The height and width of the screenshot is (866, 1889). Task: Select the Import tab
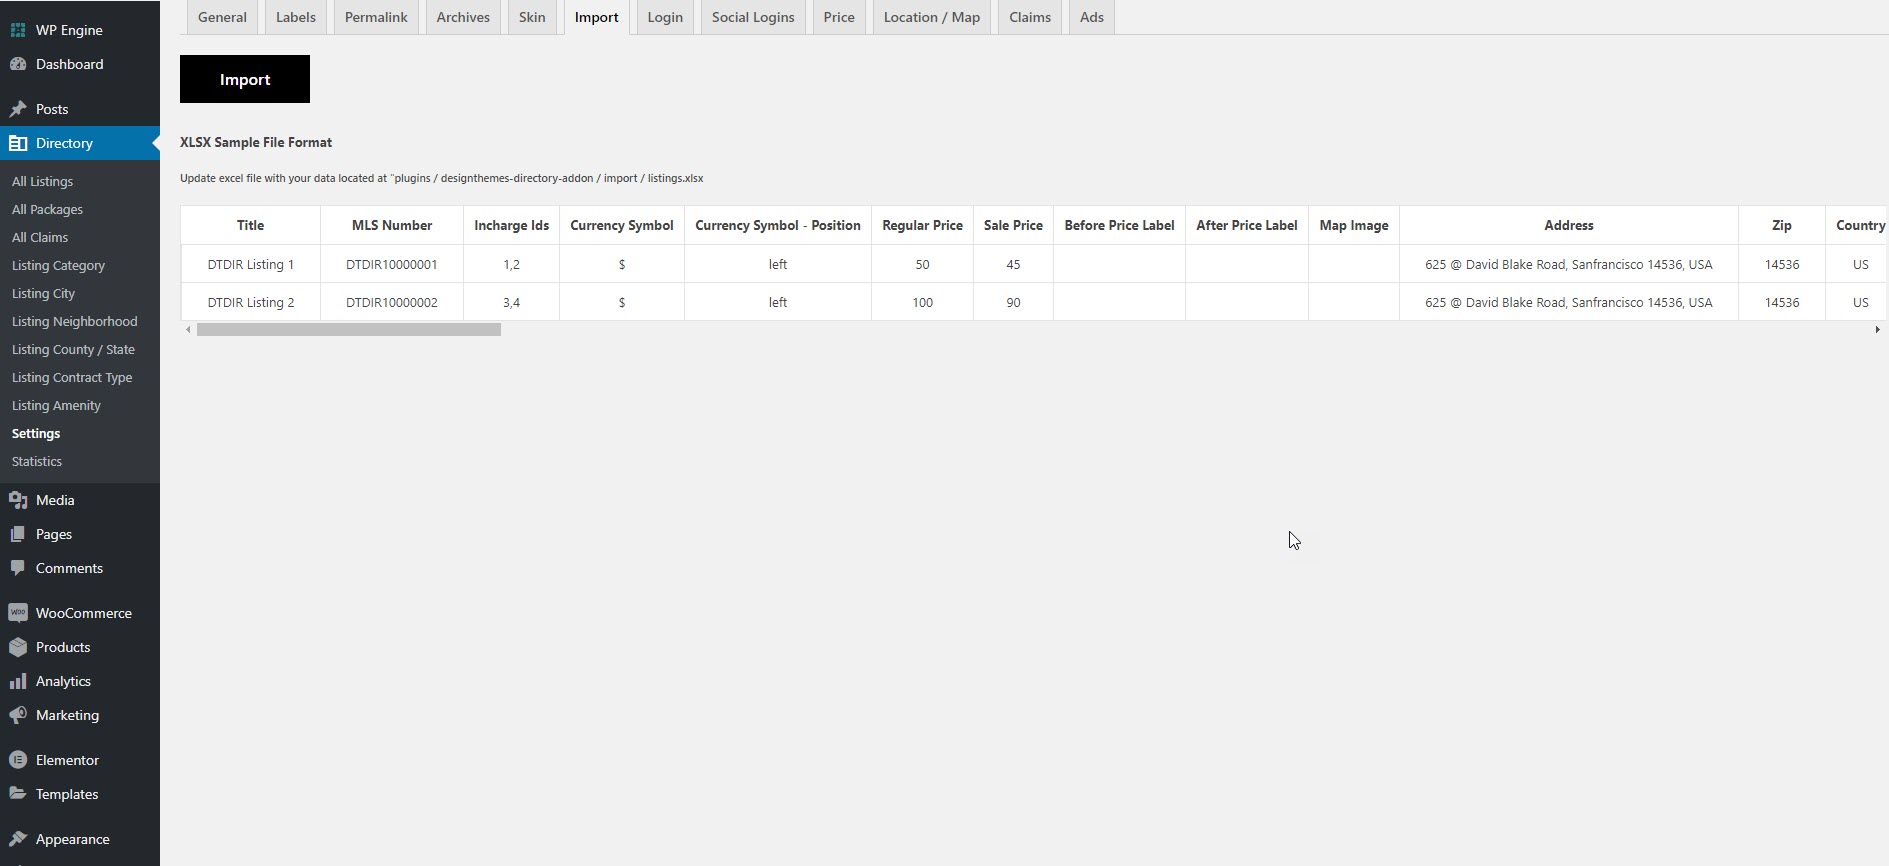pos(597,17)
